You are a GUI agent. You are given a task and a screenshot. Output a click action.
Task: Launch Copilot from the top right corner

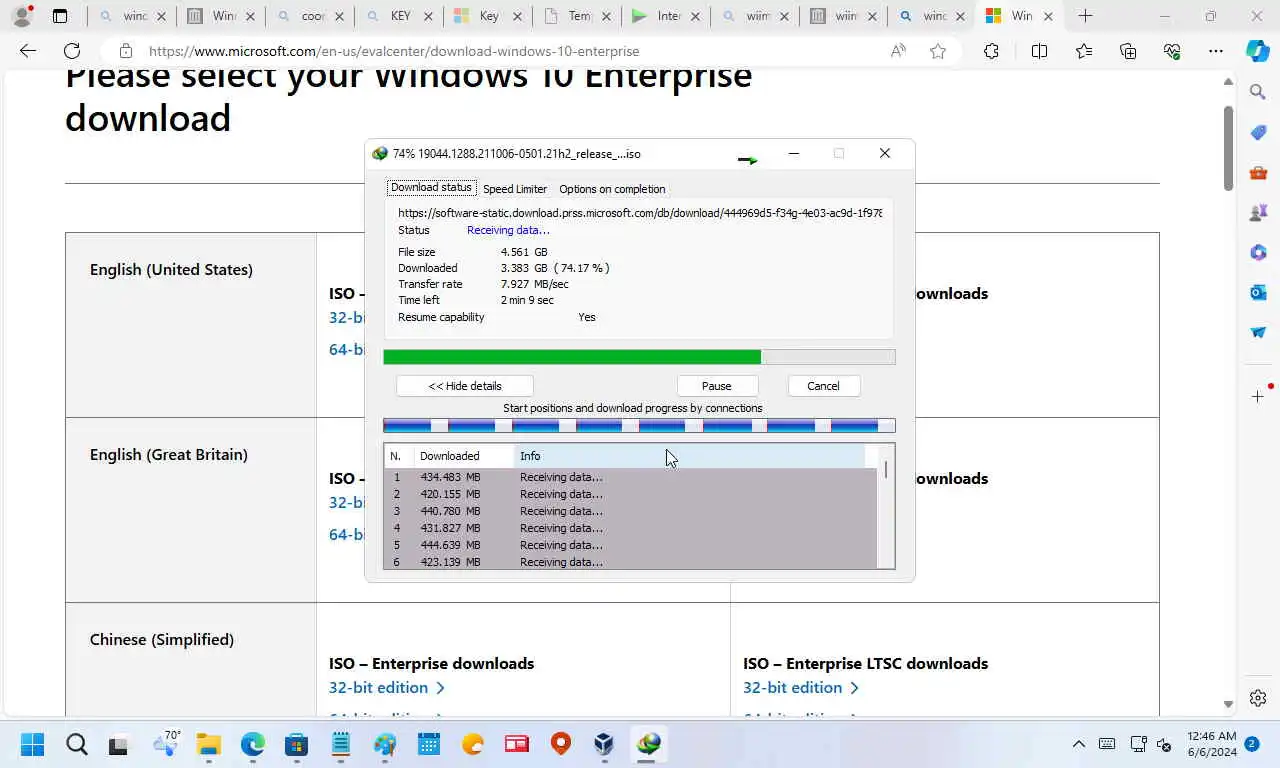click(1258, 51)
